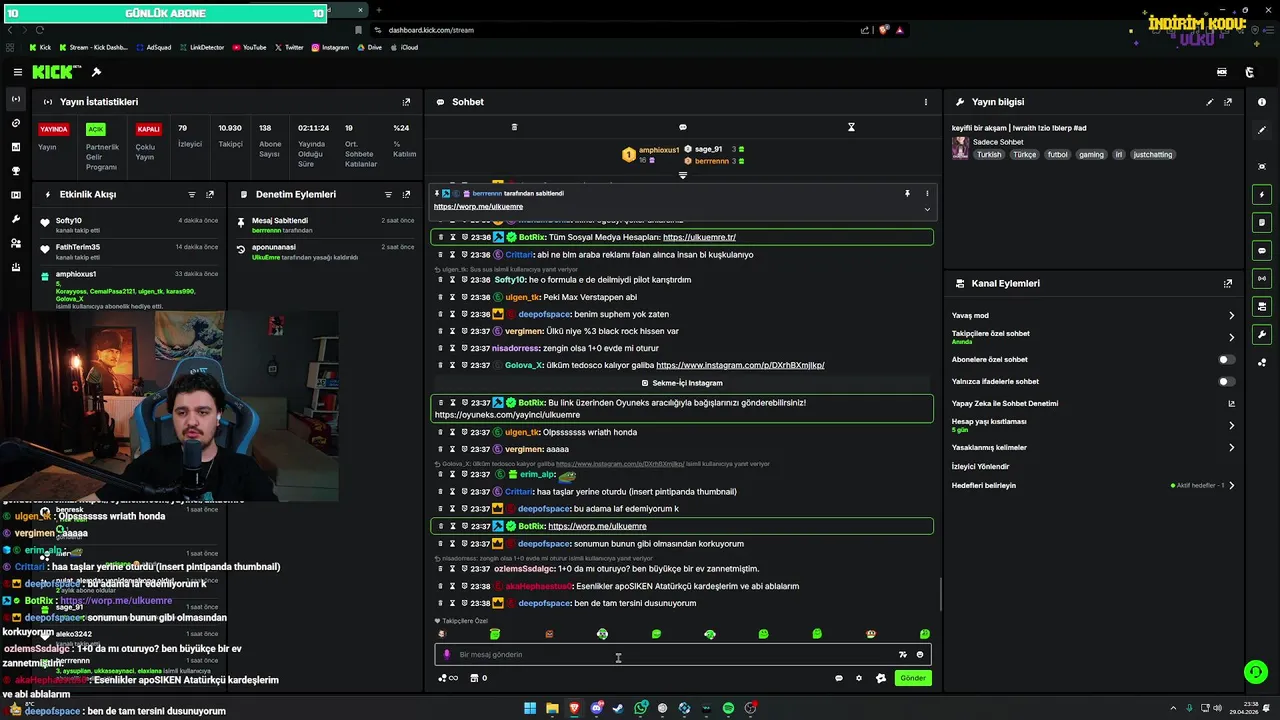Collapse the chat leaderboard with the arrow

[x=683, y=175]
